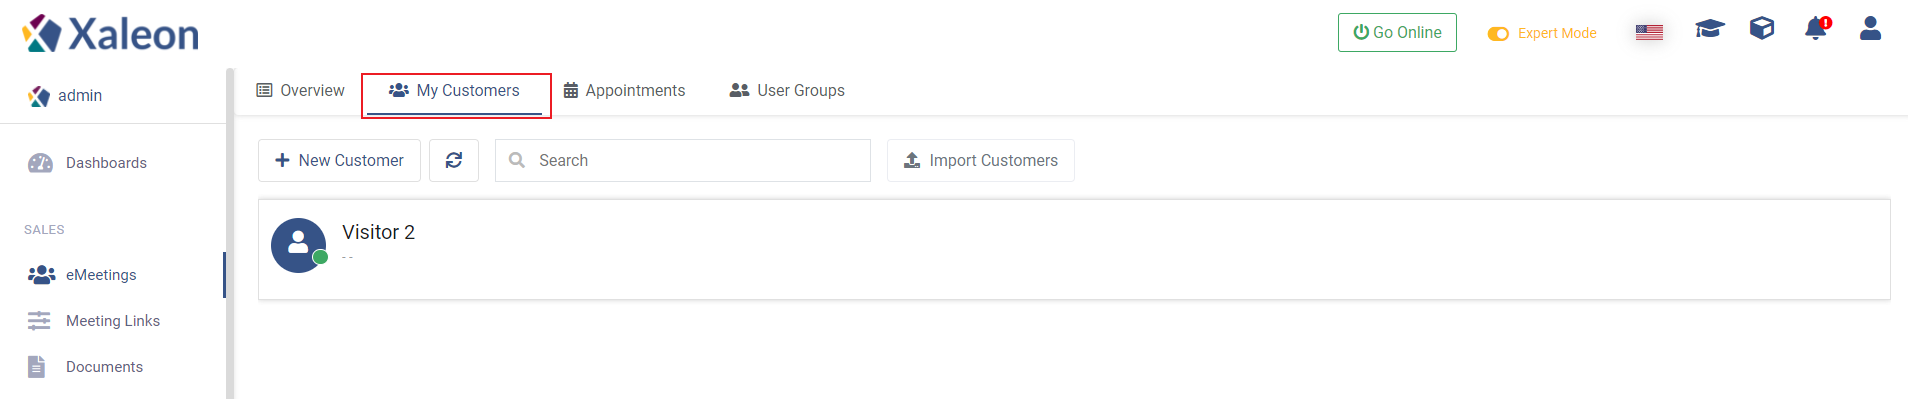Screen dimensions: 1908x399
Task: Click the Dashboards gauge icon in sidebar
Action: pos(41,163)
